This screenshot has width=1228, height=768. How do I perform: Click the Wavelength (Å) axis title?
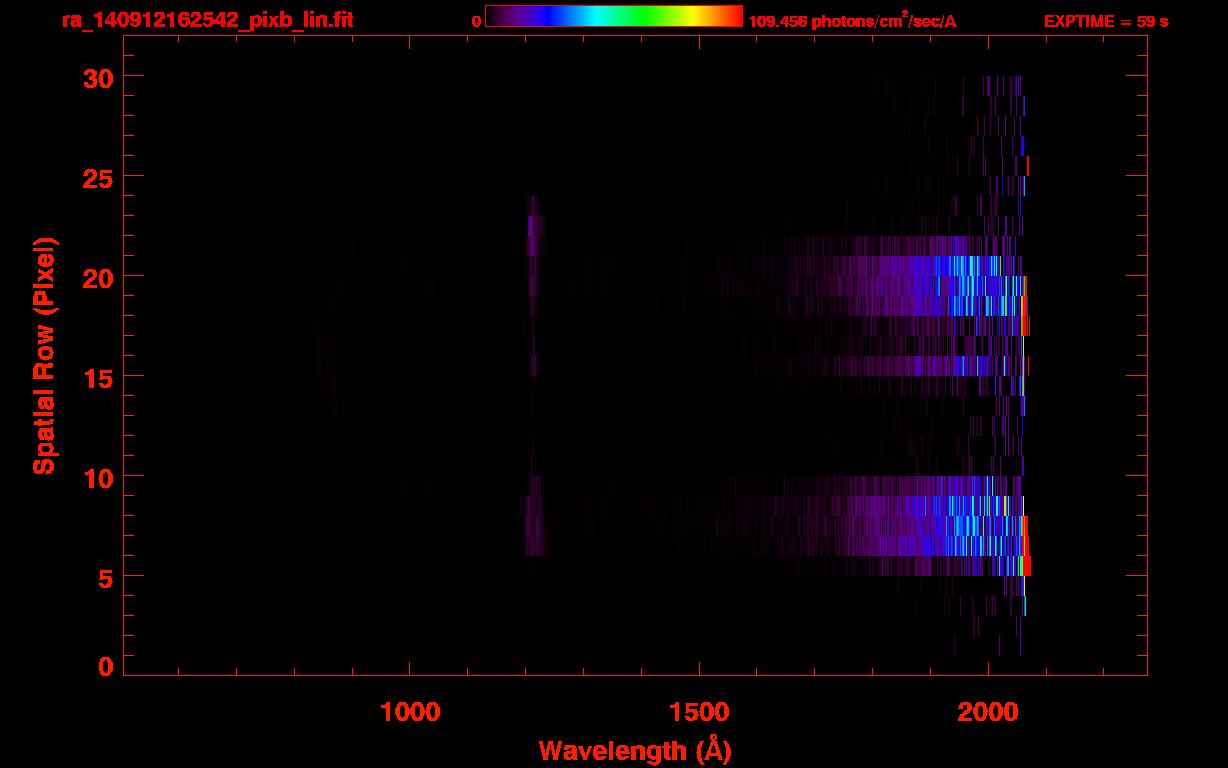(635, 750)
